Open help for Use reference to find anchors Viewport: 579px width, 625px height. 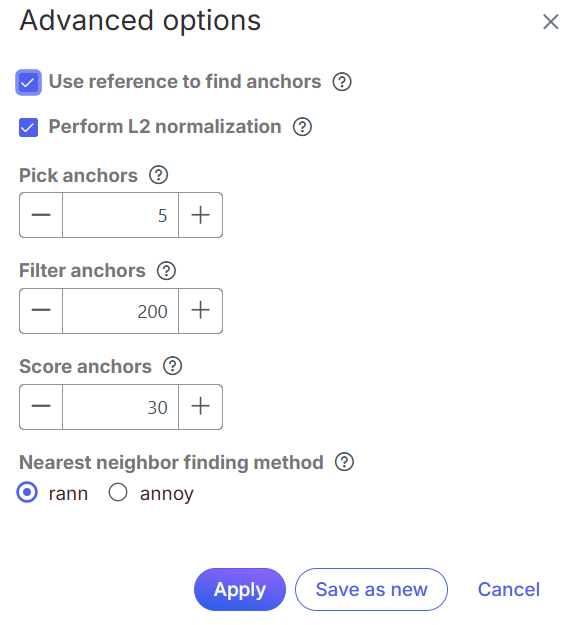pos(342,82)
